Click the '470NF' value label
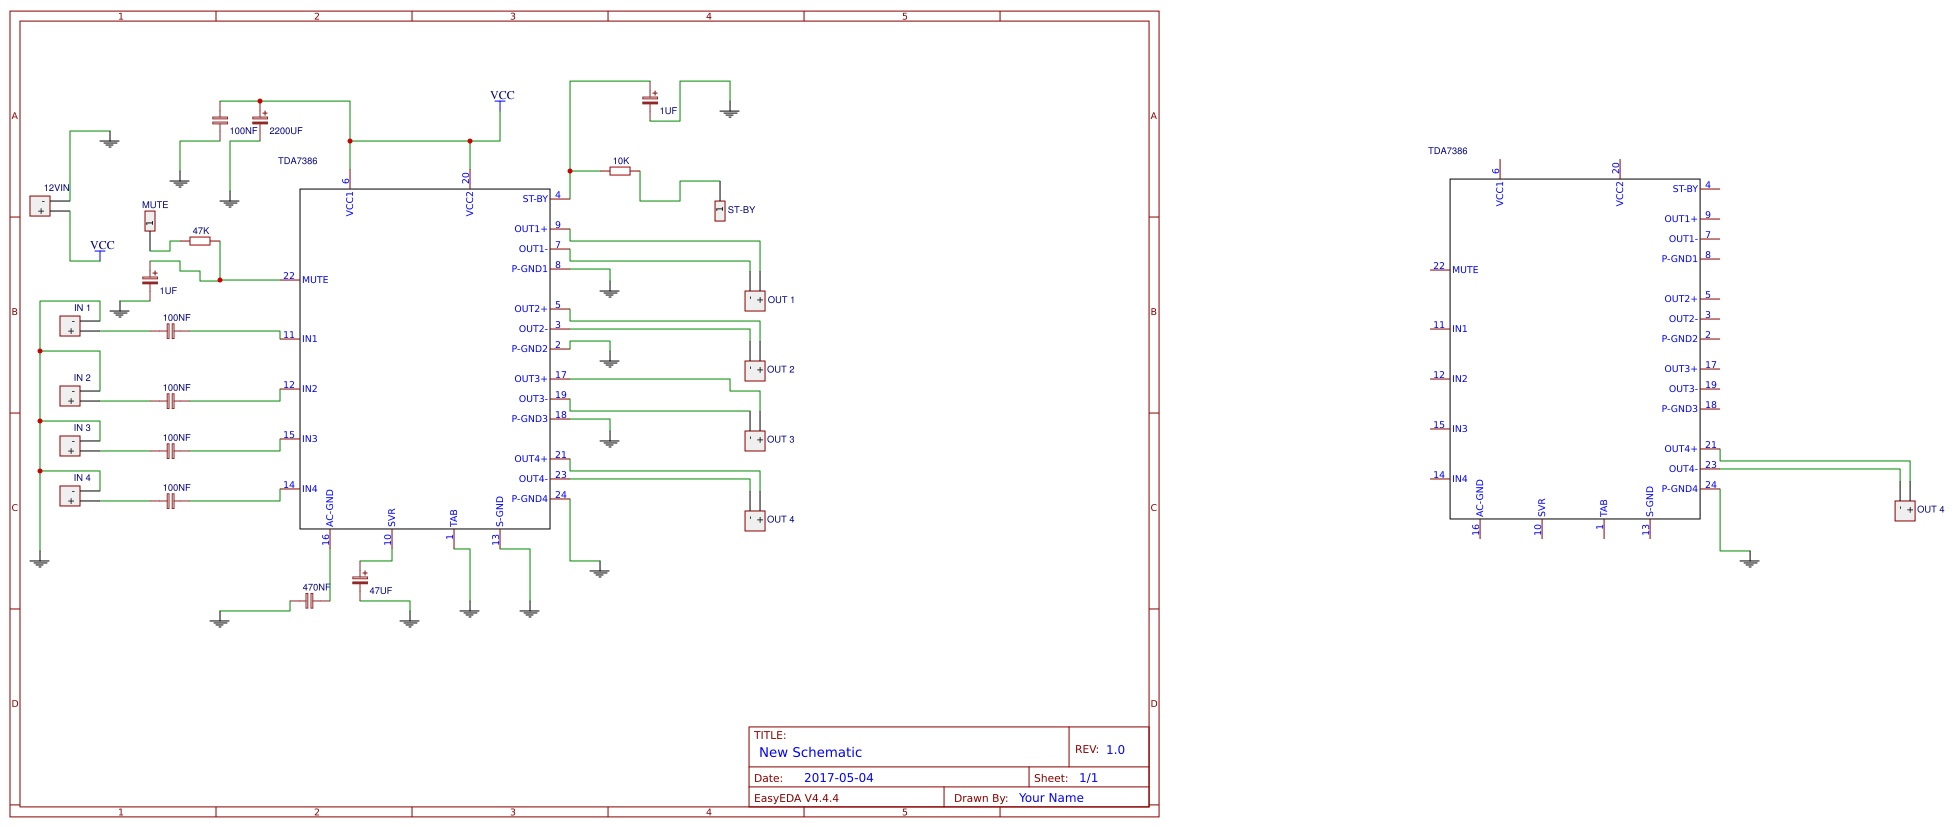This screenshot has height=827, width=1955. (x=316, y=588)
